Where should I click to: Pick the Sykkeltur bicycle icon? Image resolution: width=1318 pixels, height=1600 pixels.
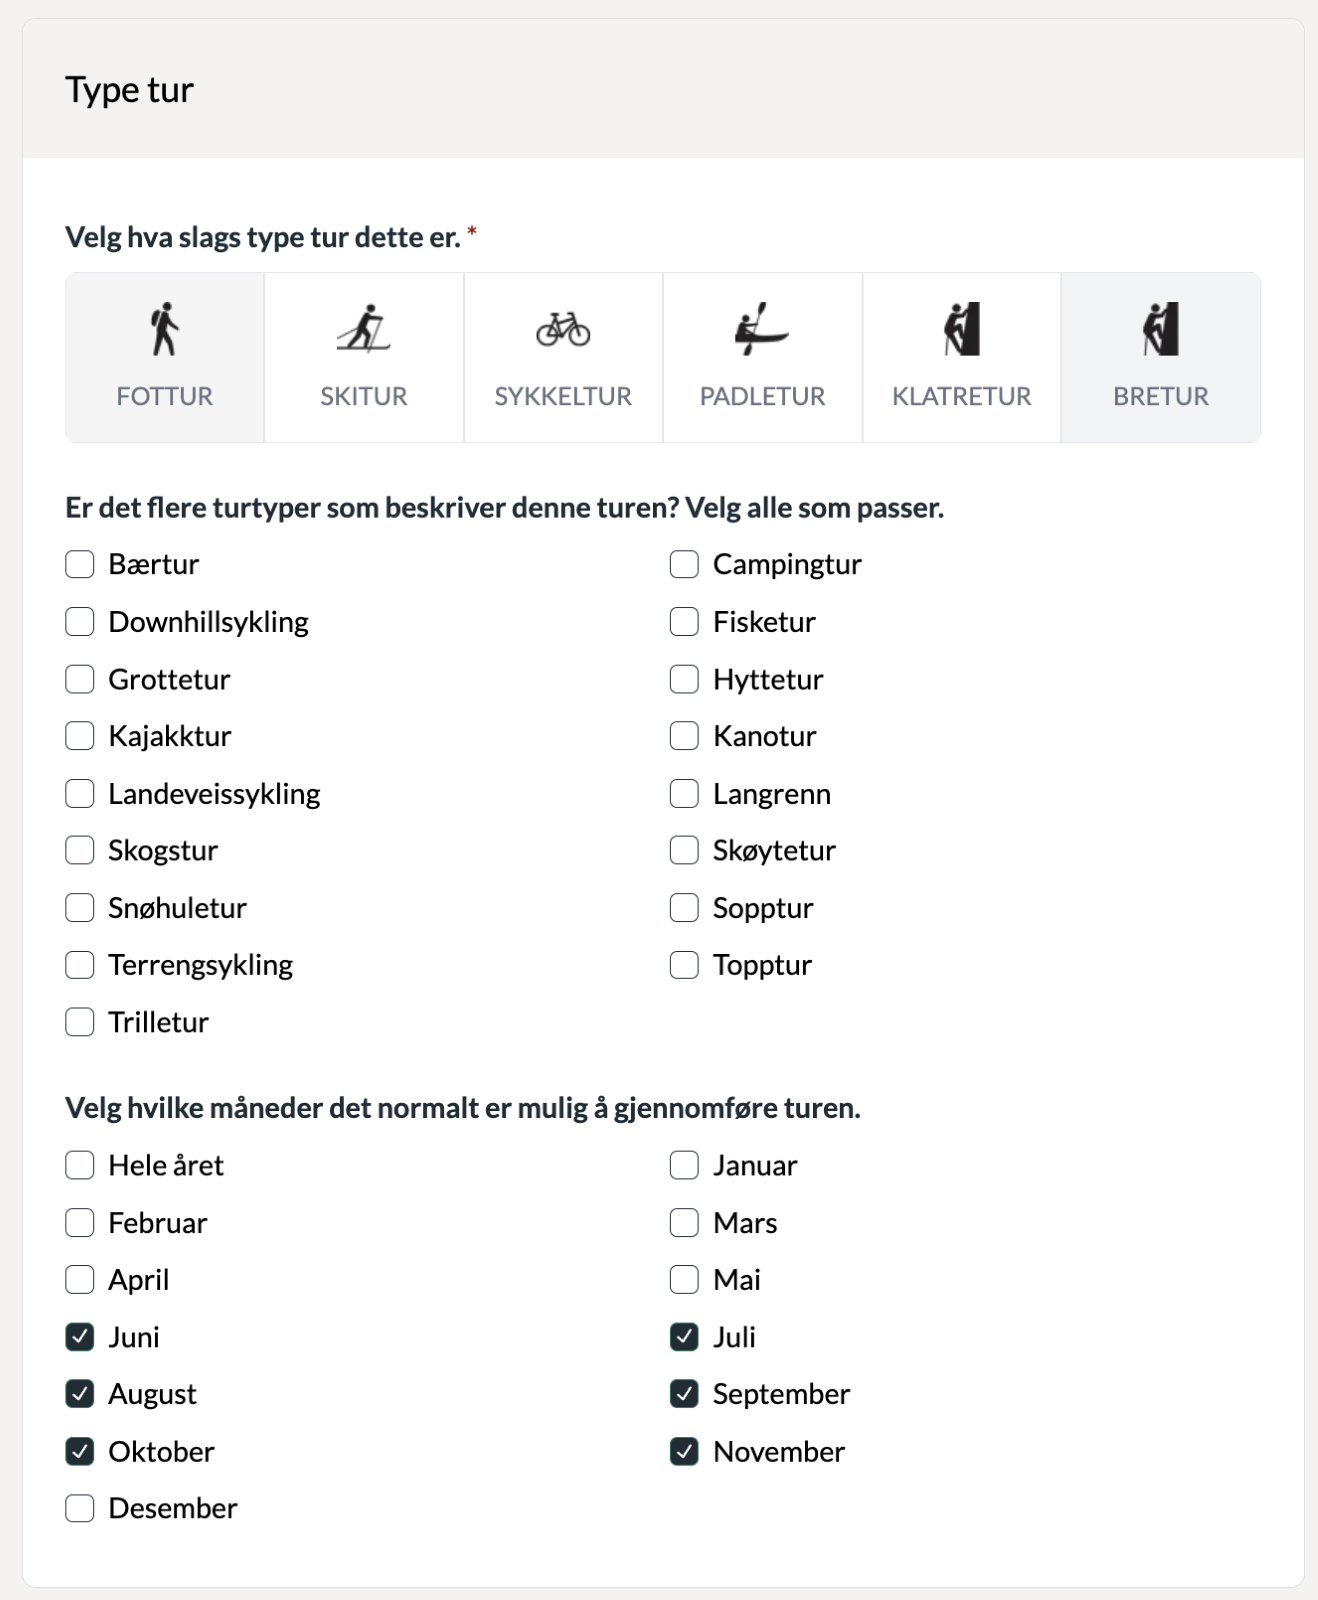563,329
